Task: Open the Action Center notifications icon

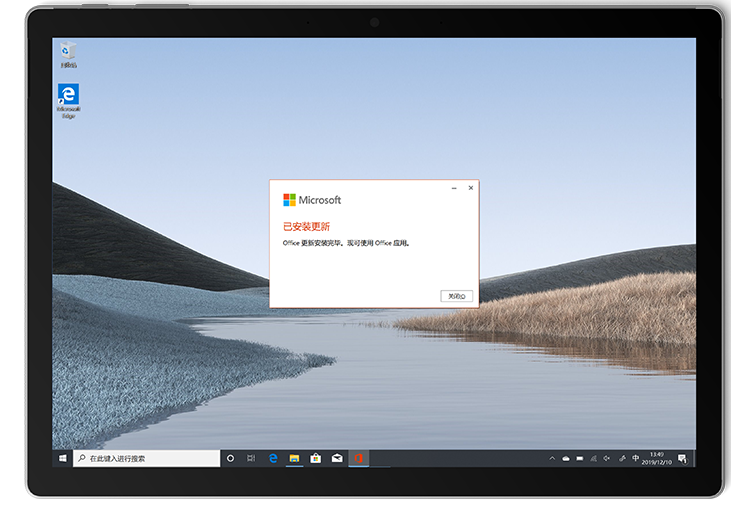Action: [x=682, y=458]
